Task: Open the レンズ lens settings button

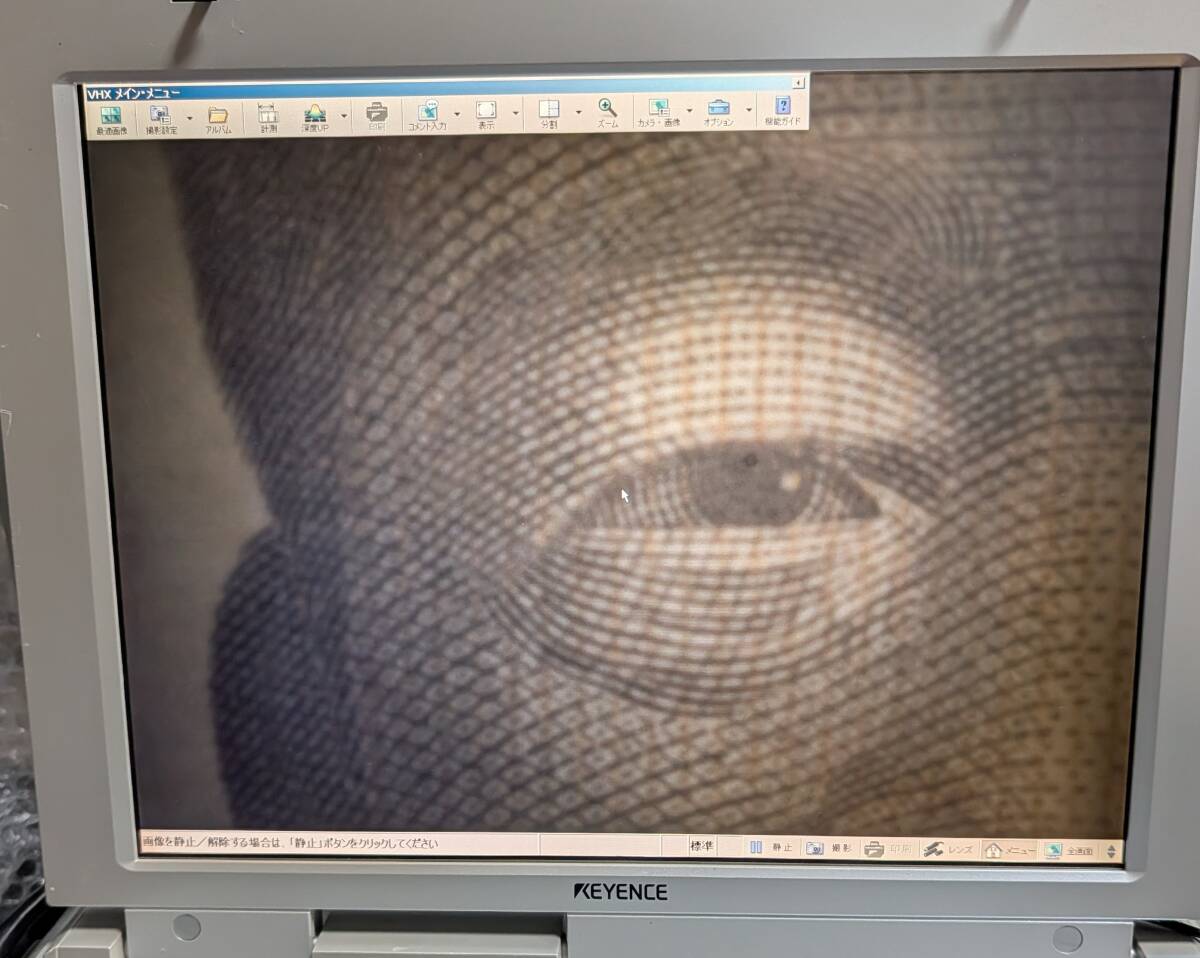Action: pyautogui.click(x=949, y=850)
